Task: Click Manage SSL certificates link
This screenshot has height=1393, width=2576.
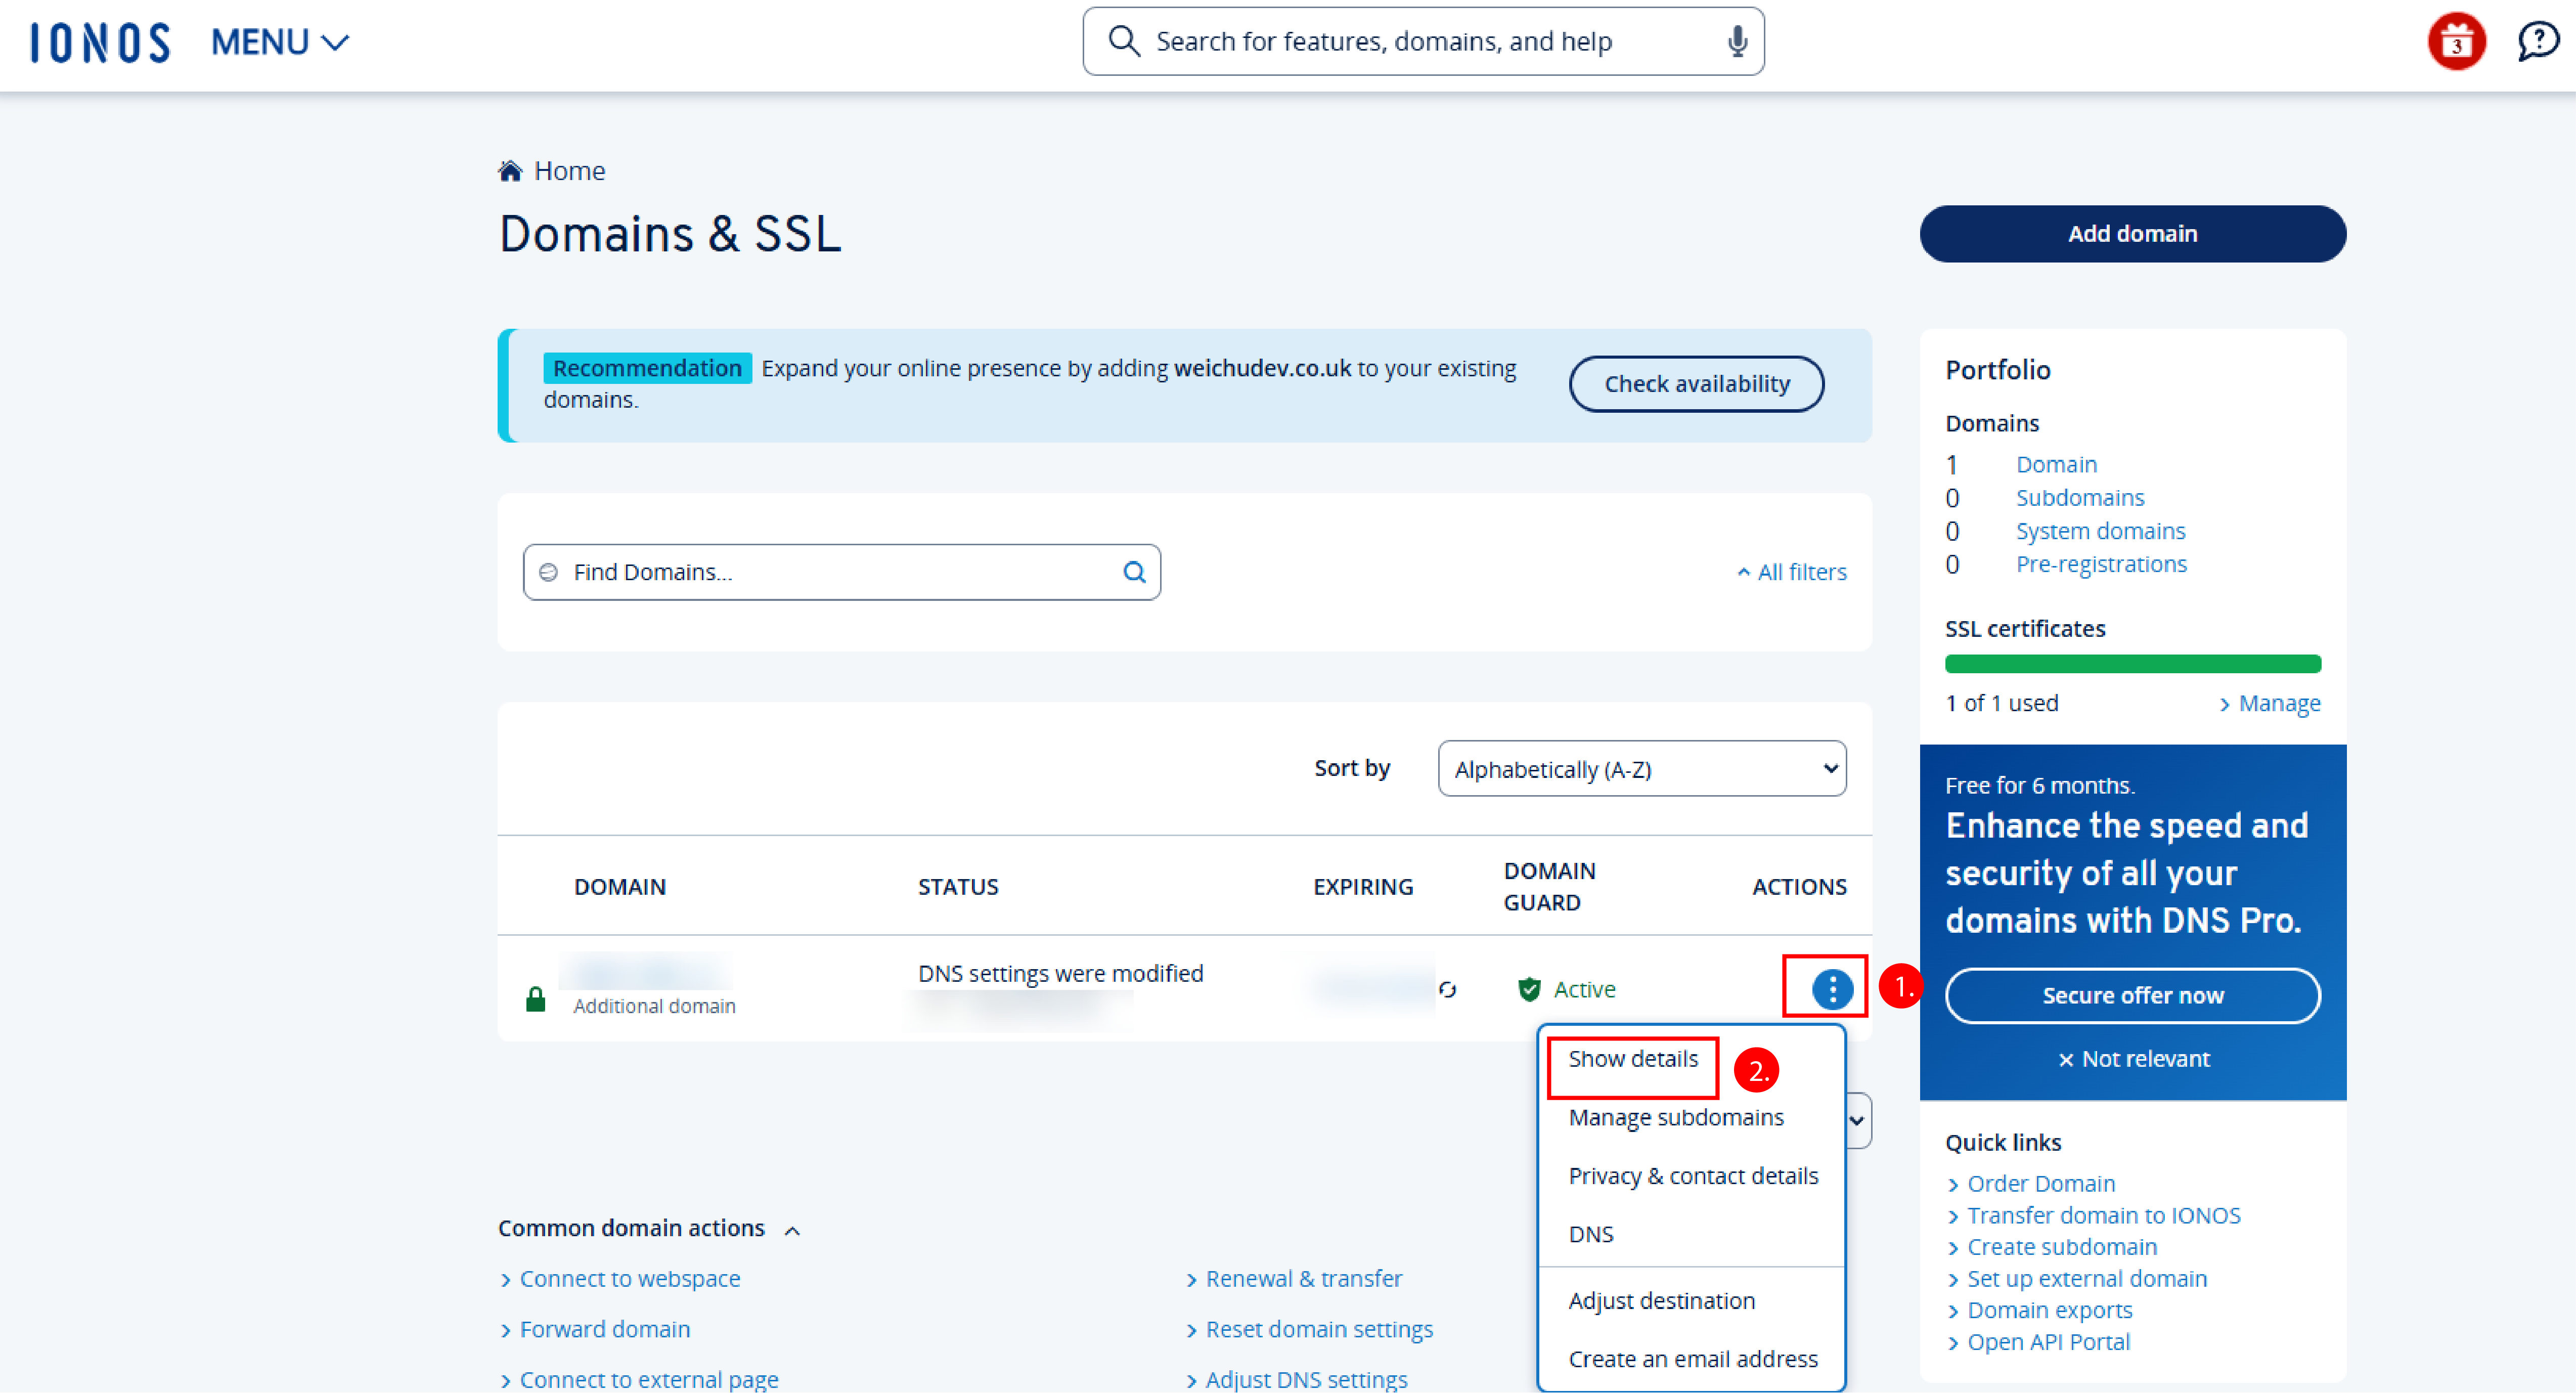Action: coord(2269,703)
